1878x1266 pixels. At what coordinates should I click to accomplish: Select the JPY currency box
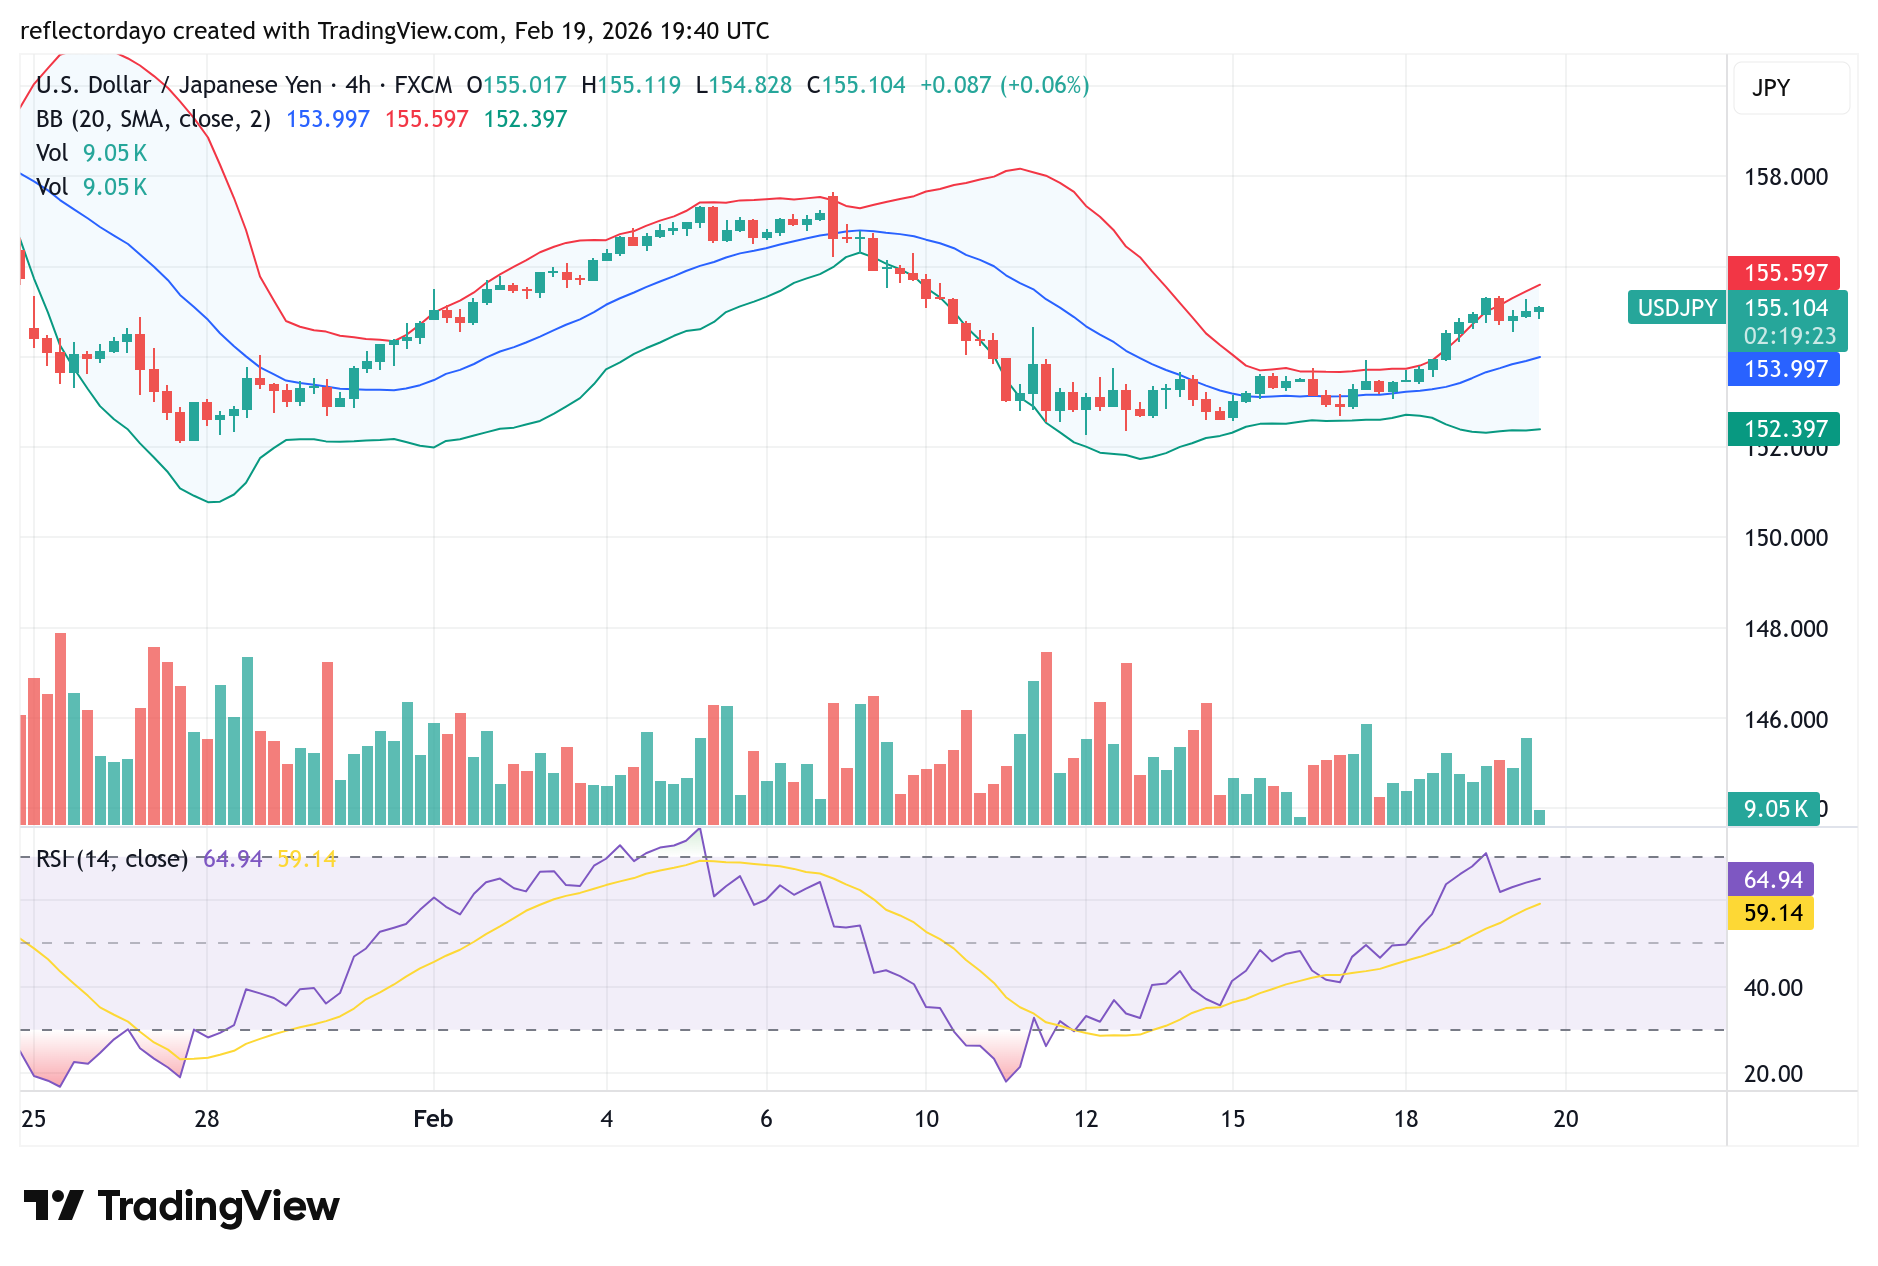pyautogui.click(x=1792, y=87)
